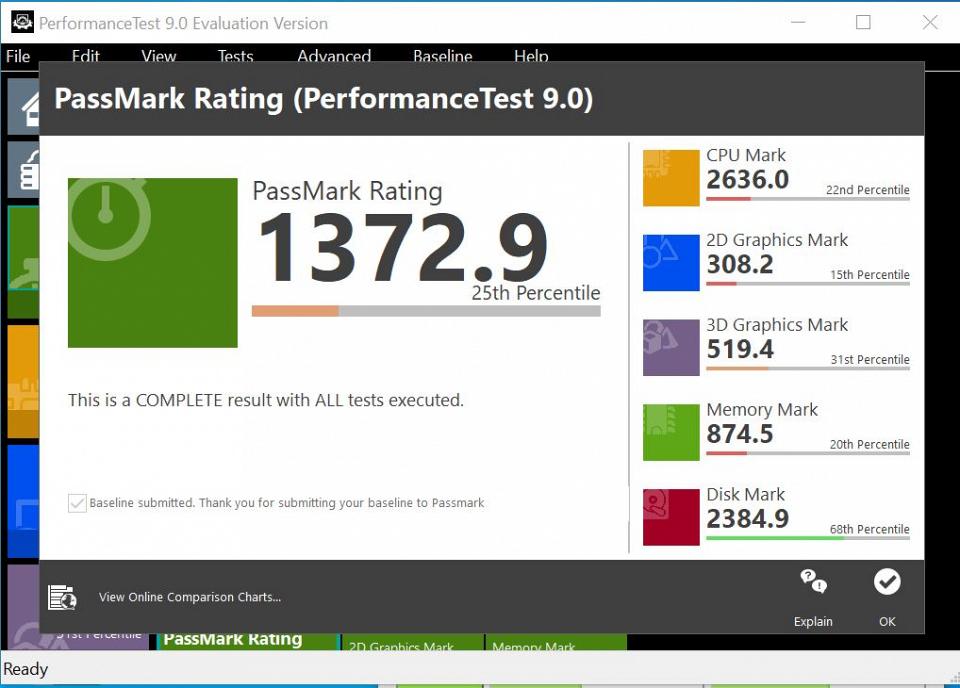The image size is (960, 688).
Task: Open the Help menu
Action: [531, 56]
